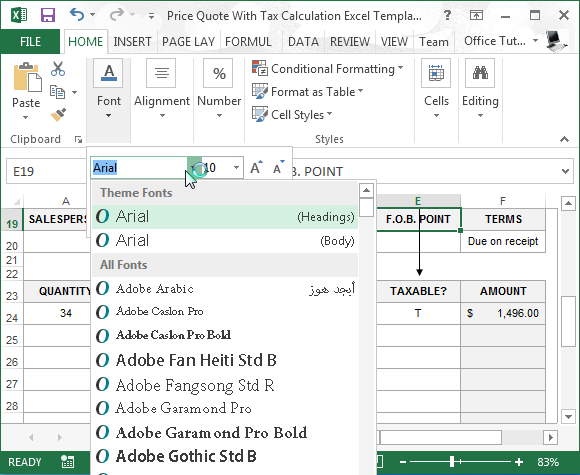Select the Format Painter brush
580x475 pixels.
coord(58,115)
